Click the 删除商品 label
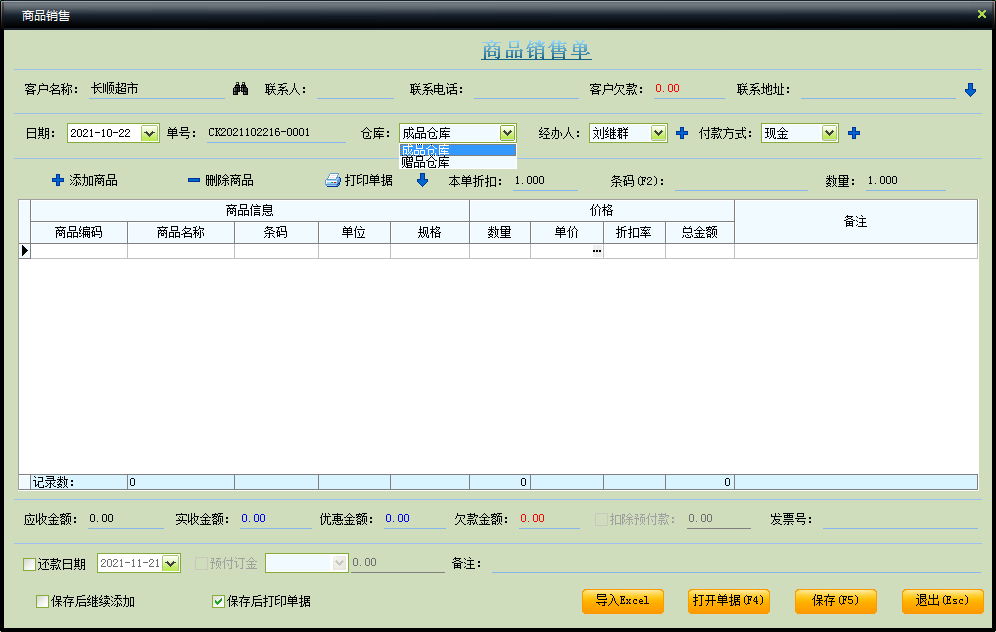The height and width of the screenshot is (632, 996). point(229,180)
